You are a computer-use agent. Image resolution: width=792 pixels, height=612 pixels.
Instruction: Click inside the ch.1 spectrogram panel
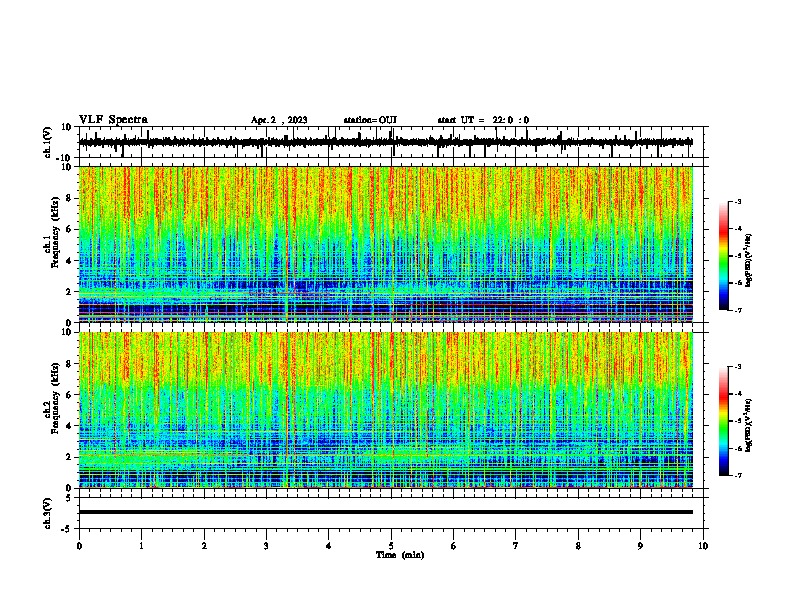coord(386,244)
